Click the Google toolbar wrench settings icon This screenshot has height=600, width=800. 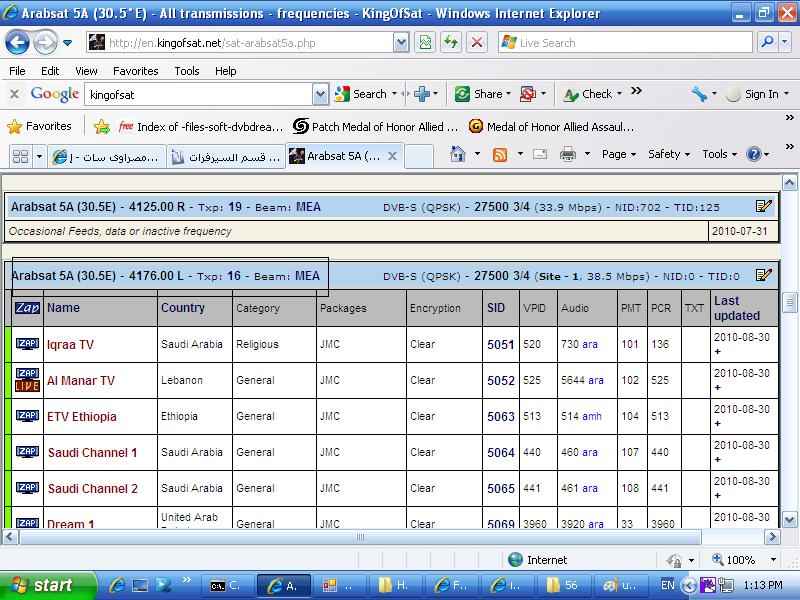coord(699,94)
